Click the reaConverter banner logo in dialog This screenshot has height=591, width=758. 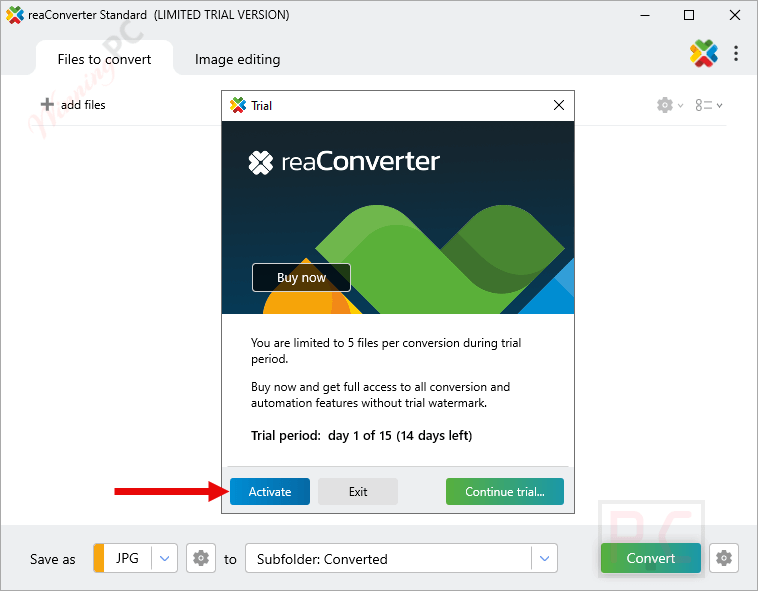tap(344, 162)
